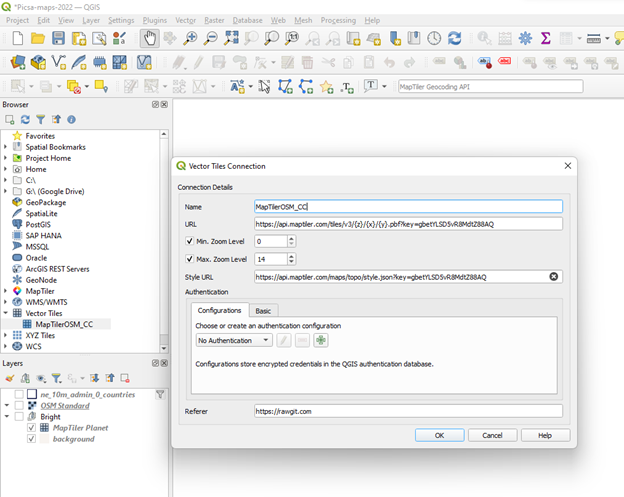624x497 pixels.
Task: Click the Save Project icon
Action: 59,39
